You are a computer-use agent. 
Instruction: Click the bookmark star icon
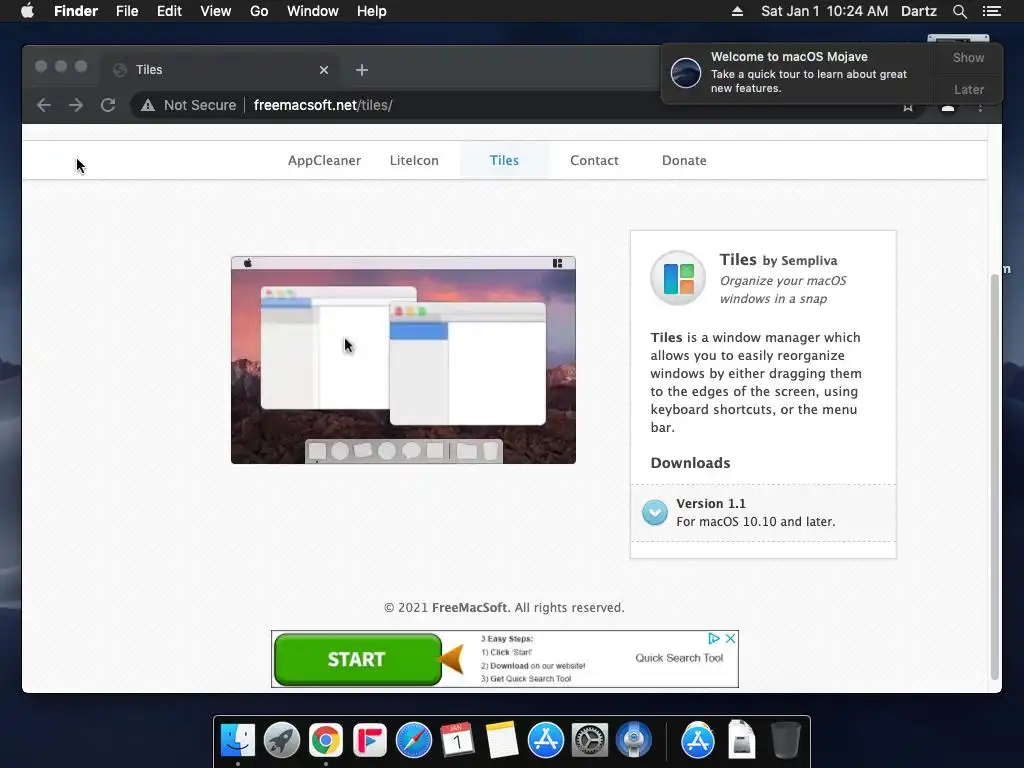click(908, 108)
